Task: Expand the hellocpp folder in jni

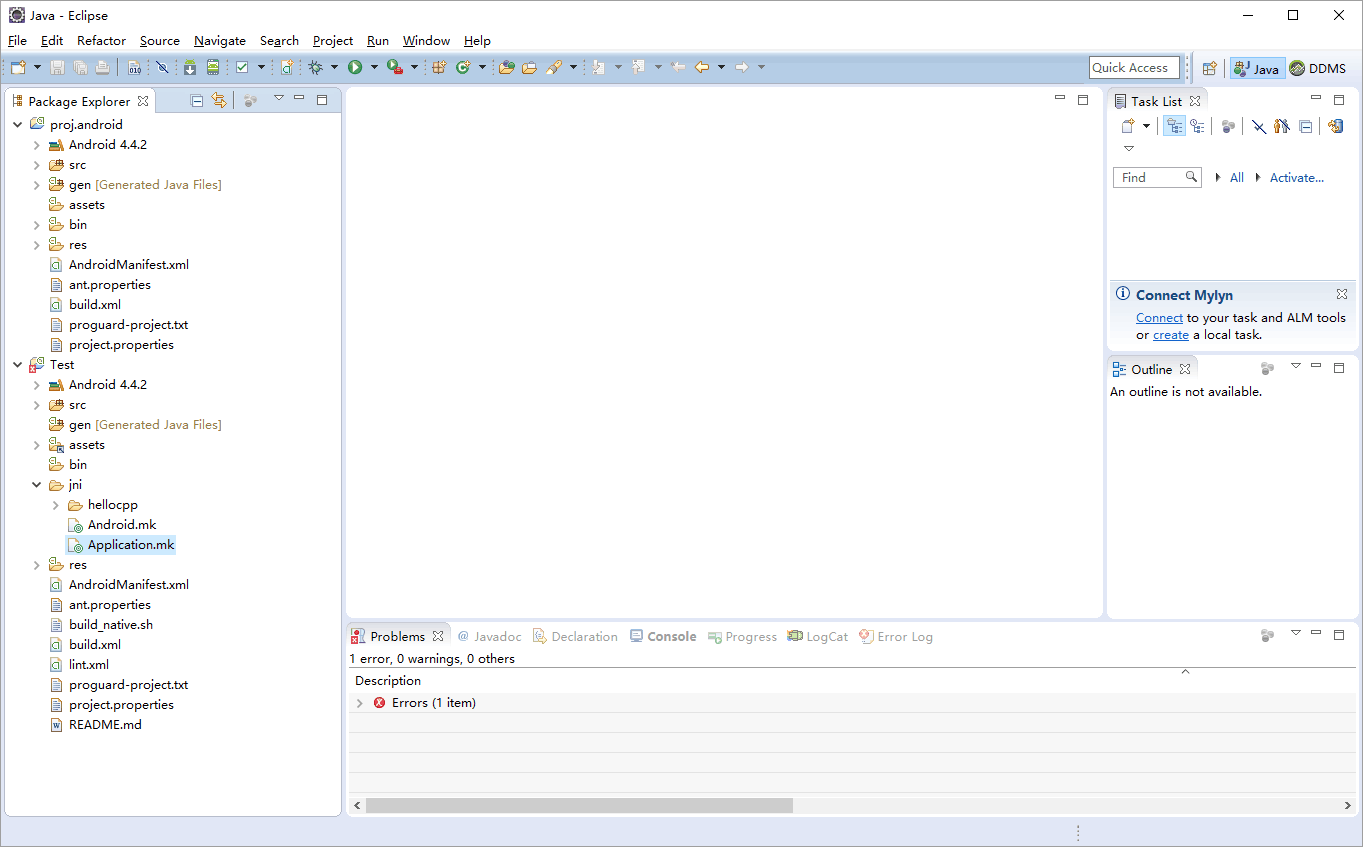Action: (x=56, y=505)
